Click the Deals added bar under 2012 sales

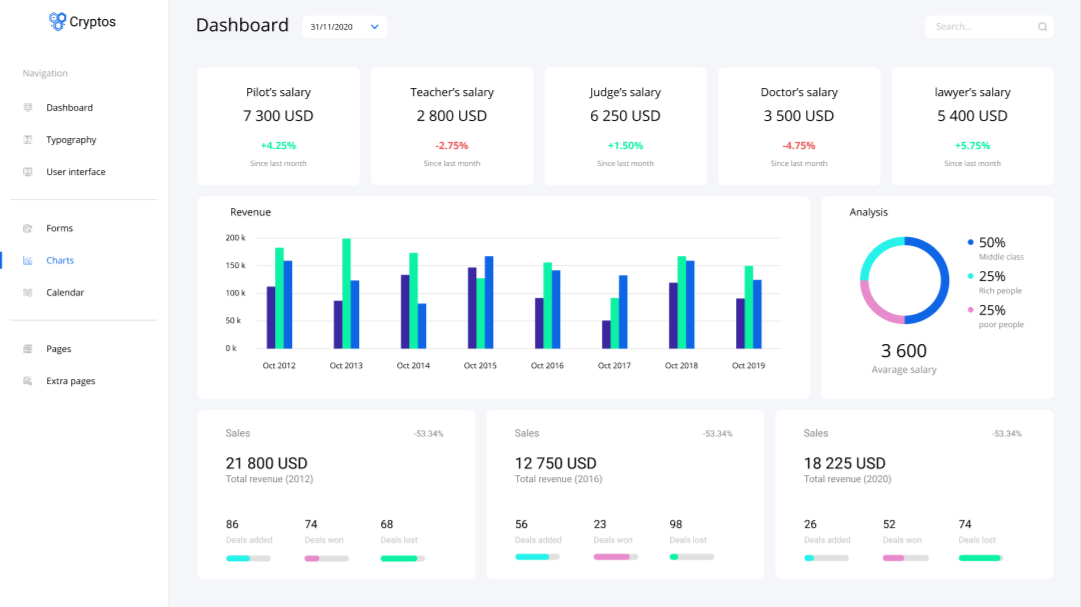[248, 558]
